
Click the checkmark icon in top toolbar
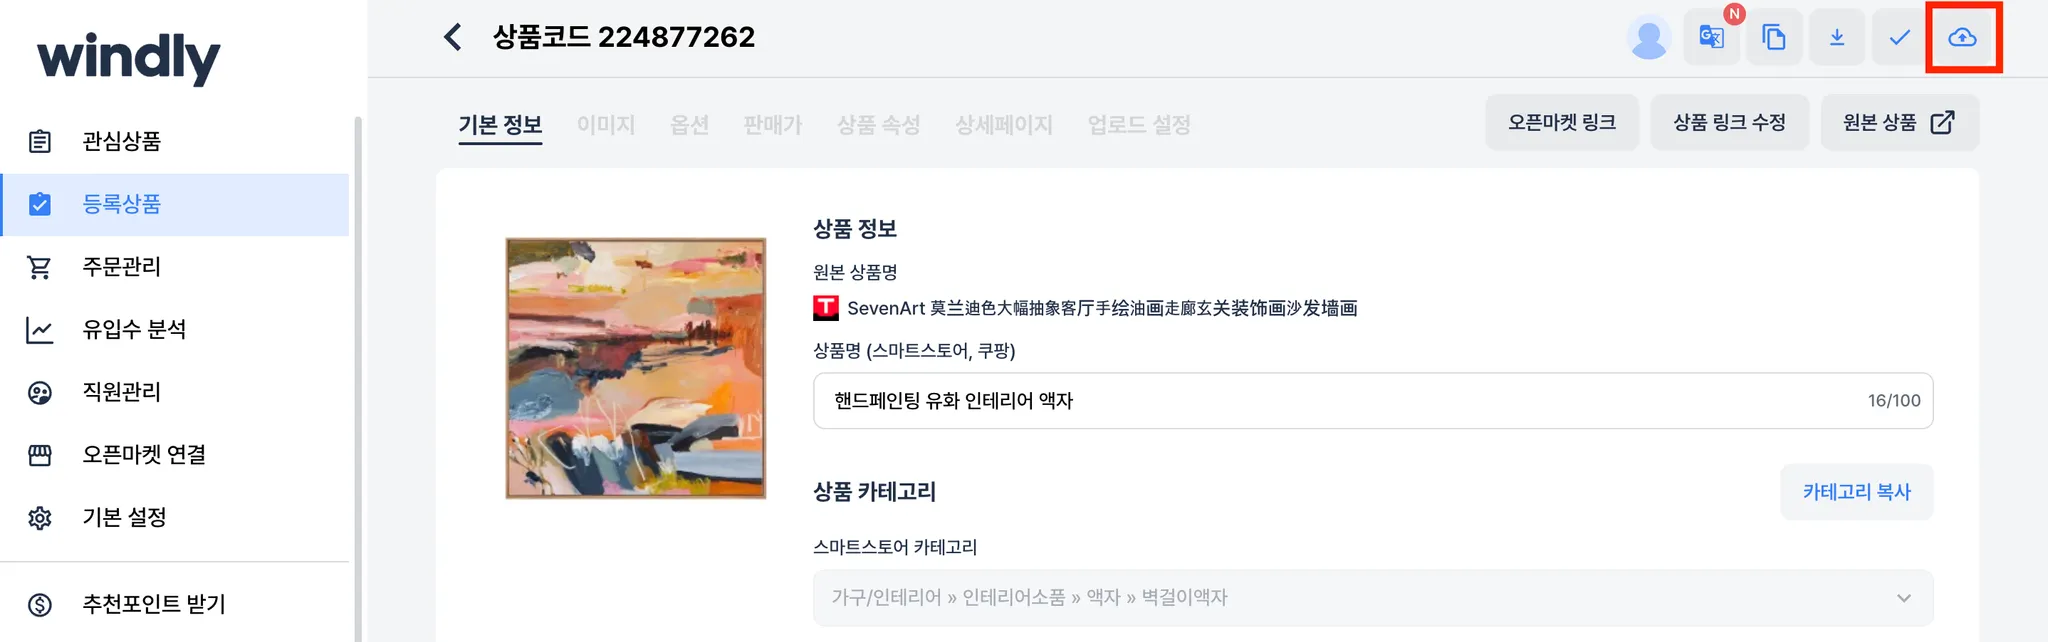(1899, 38)
